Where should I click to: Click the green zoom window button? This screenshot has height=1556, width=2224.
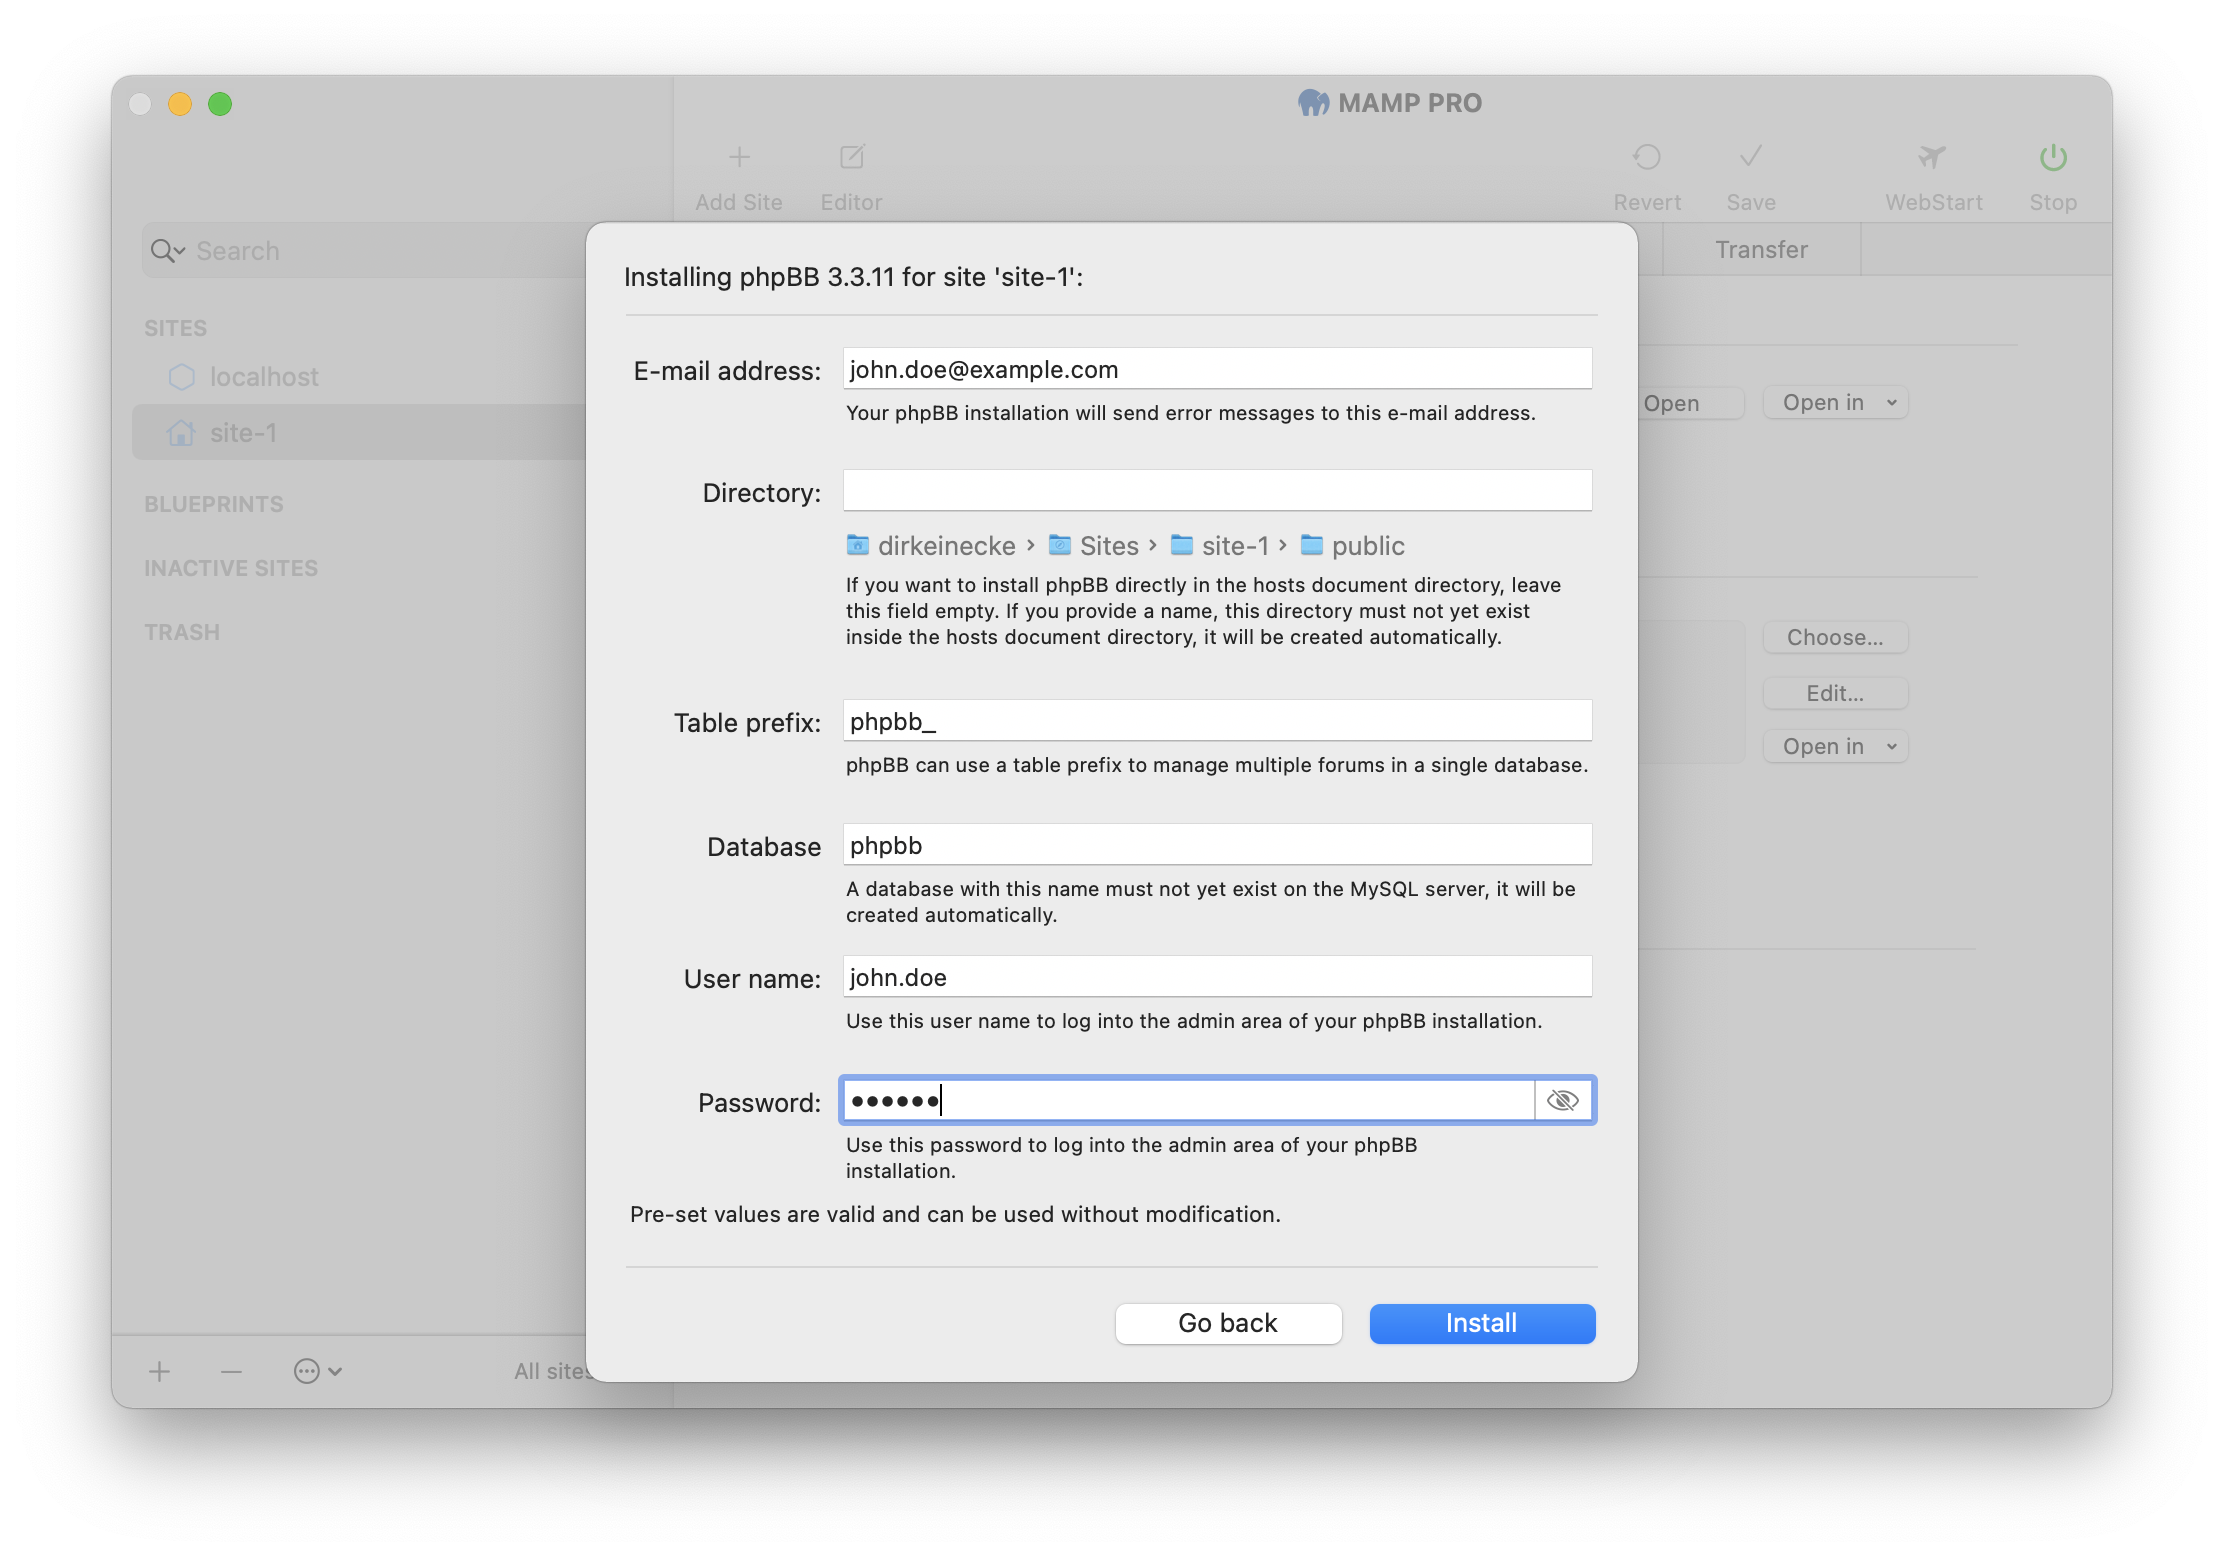point(220,104)
